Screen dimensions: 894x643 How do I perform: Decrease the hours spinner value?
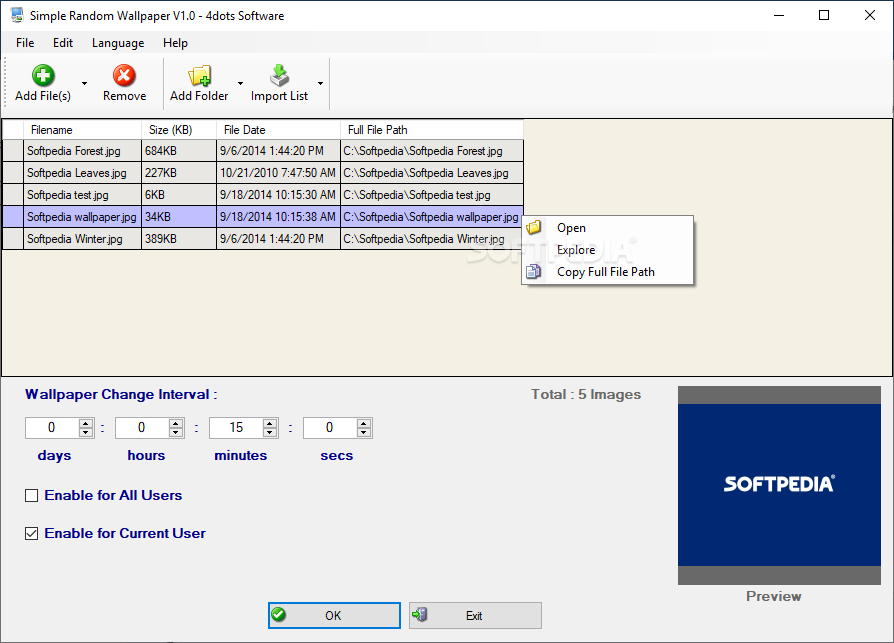click(176, 432)
